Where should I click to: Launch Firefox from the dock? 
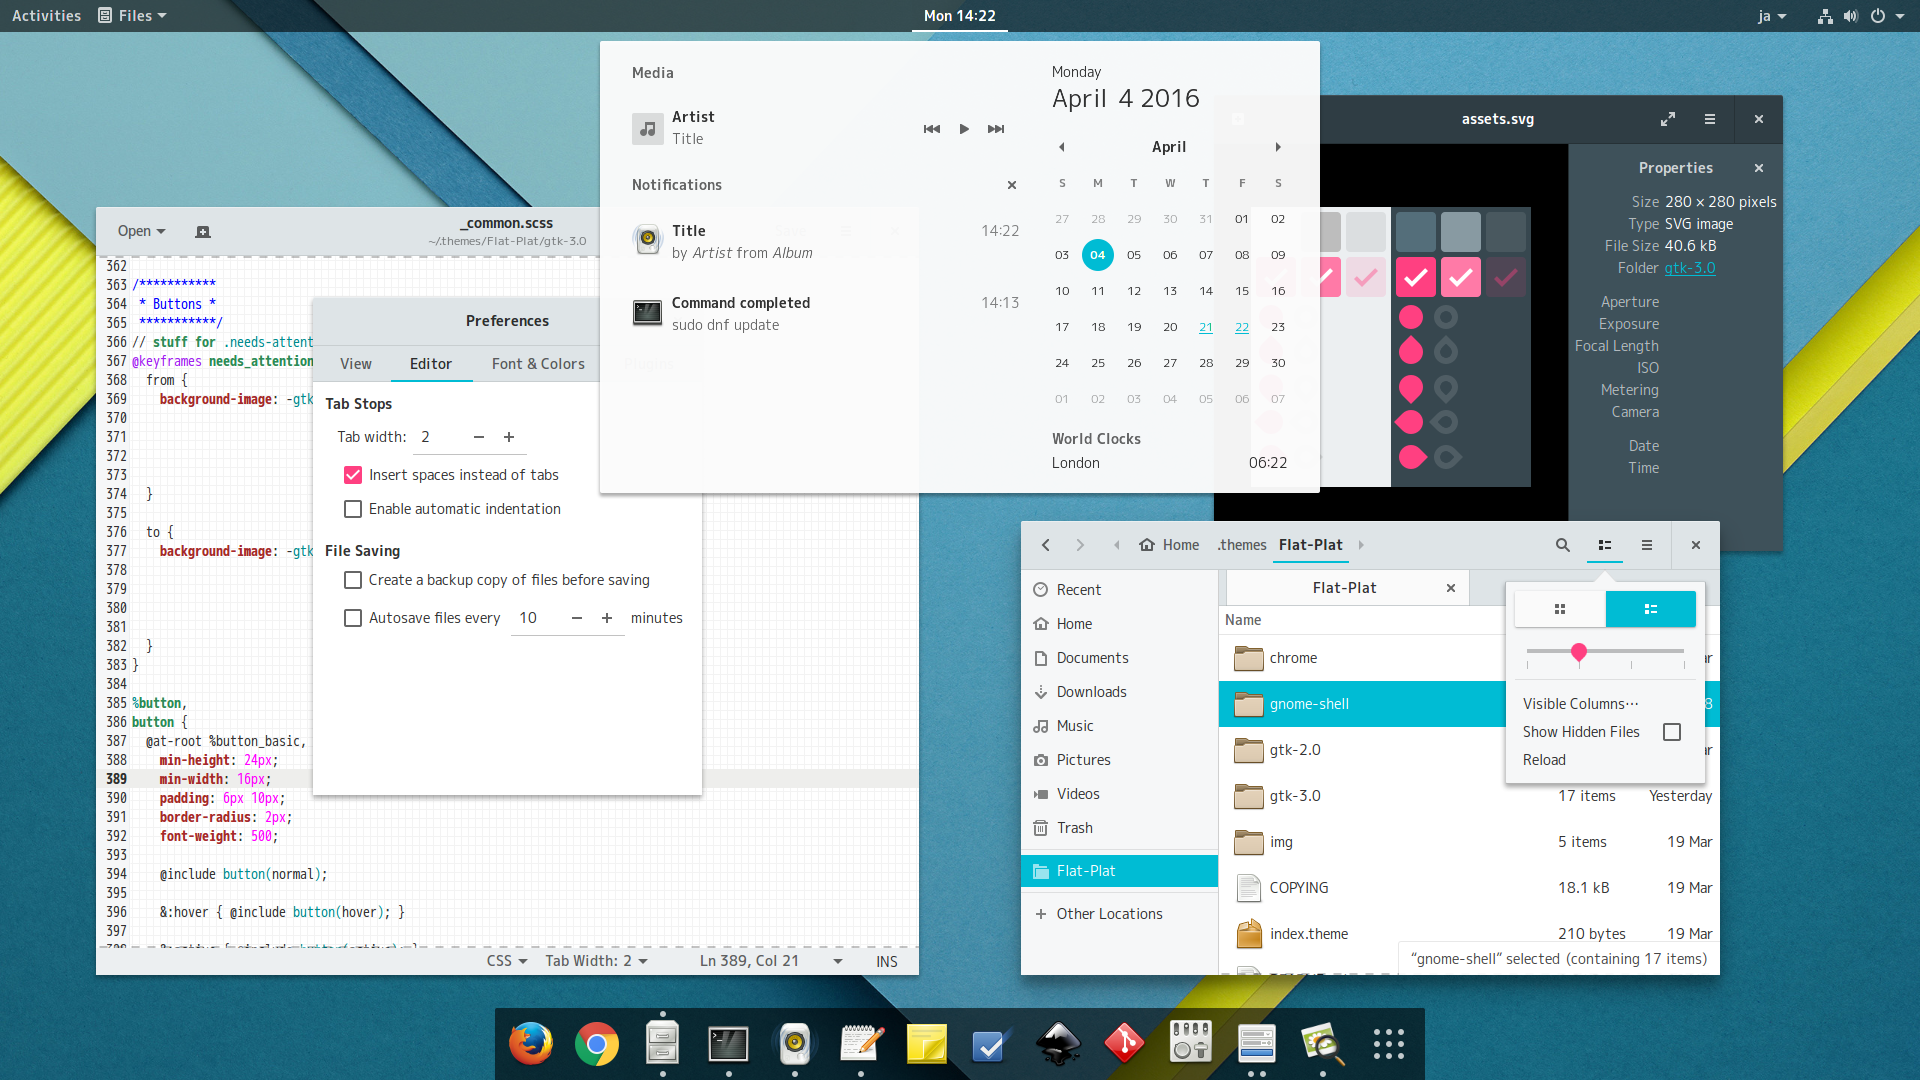tap(530, 1044)
